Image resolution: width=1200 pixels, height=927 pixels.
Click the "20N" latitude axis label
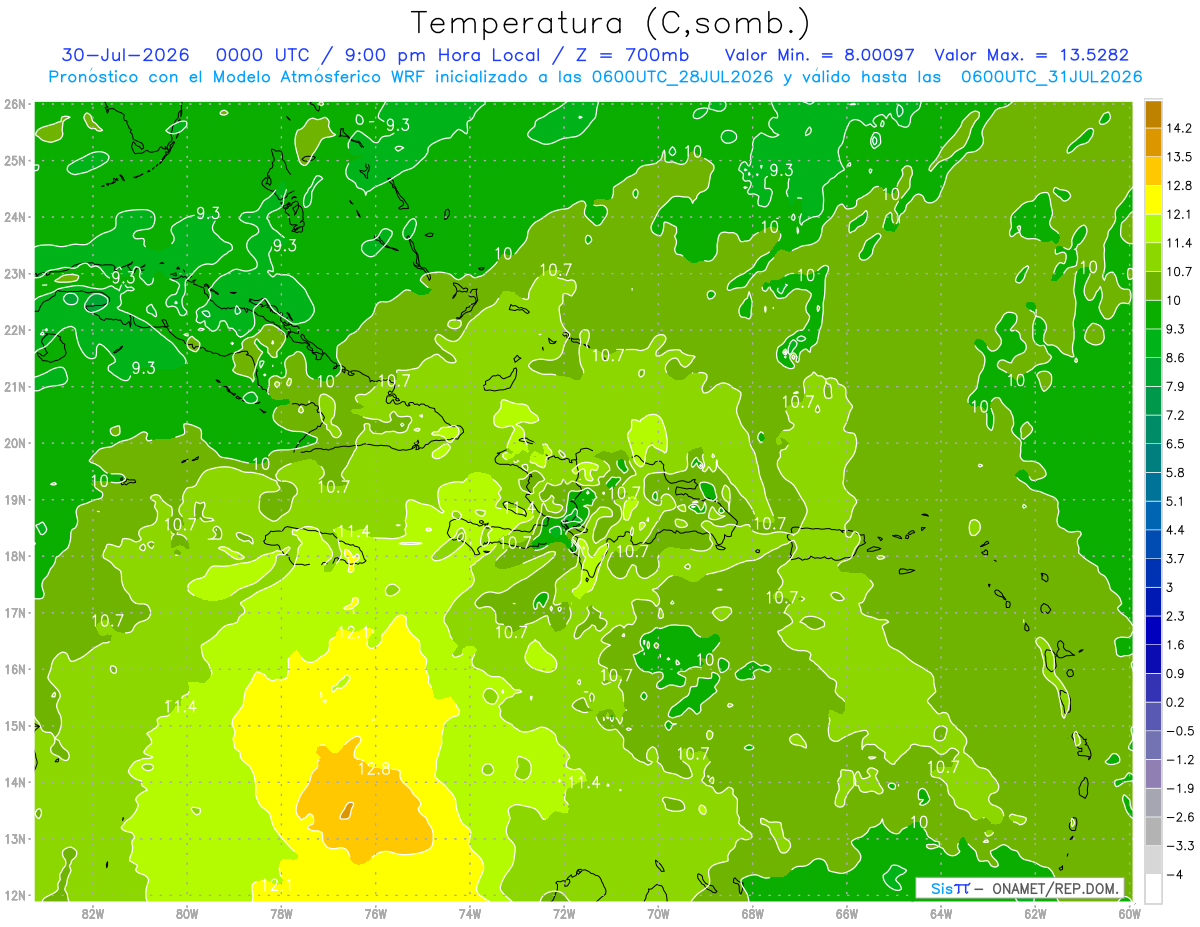[15, 443]
